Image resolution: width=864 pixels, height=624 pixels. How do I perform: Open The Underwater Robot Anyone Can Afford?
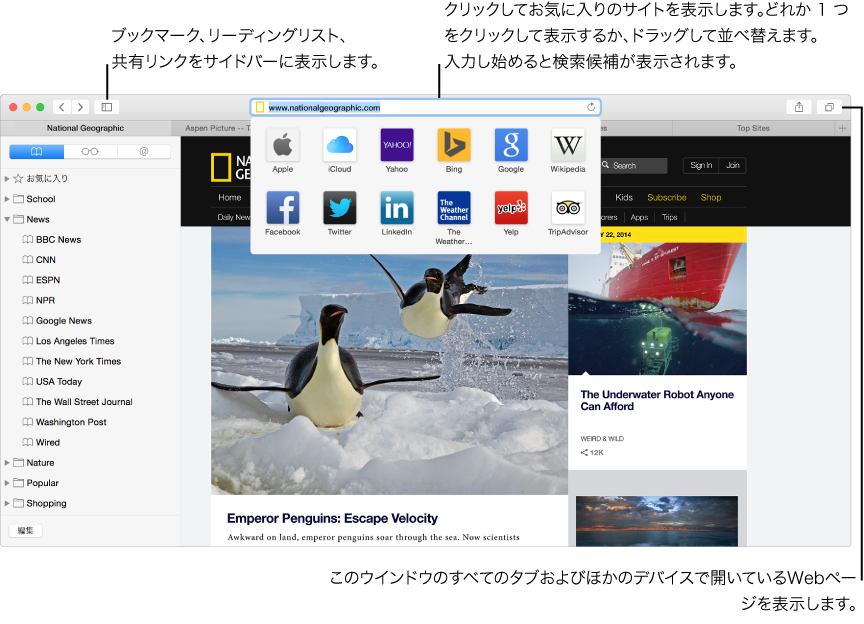(x=657, y=401)
